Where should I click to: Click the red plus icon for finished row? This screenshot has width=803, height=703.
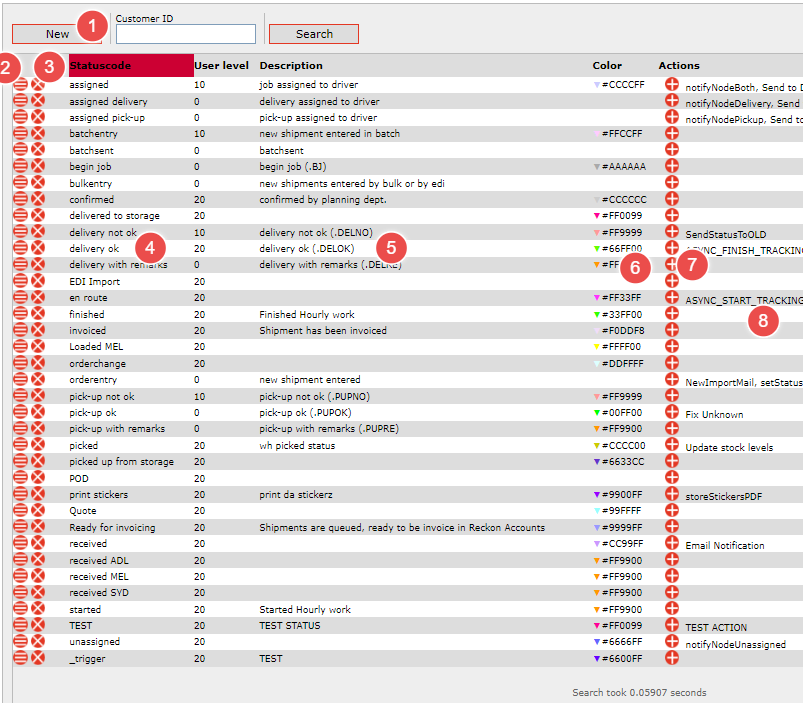point(672,314)
